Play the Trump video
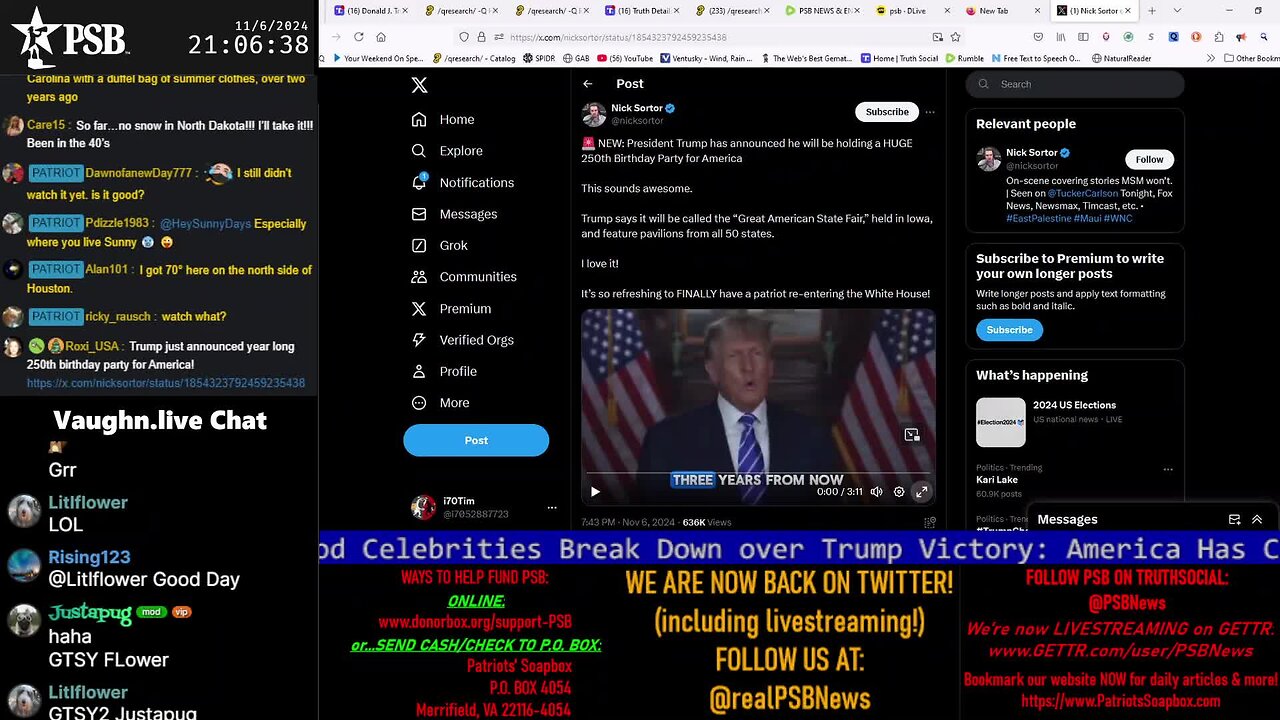The image size is (1280, 720). pos(595,492)
